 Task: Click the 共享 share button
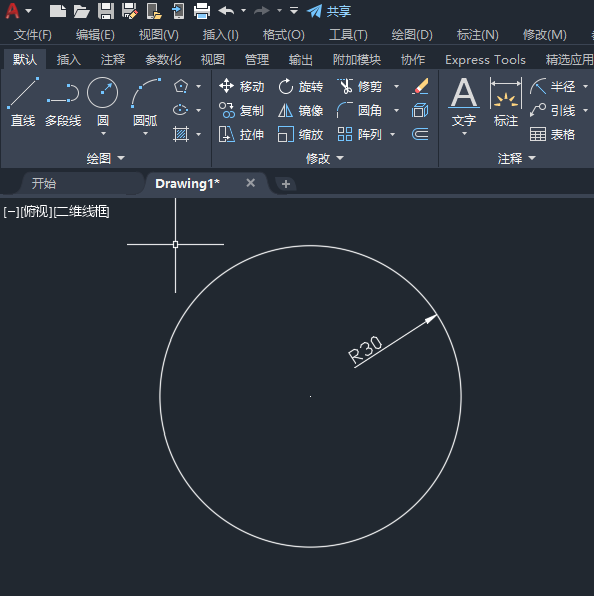tap(329, 11)
